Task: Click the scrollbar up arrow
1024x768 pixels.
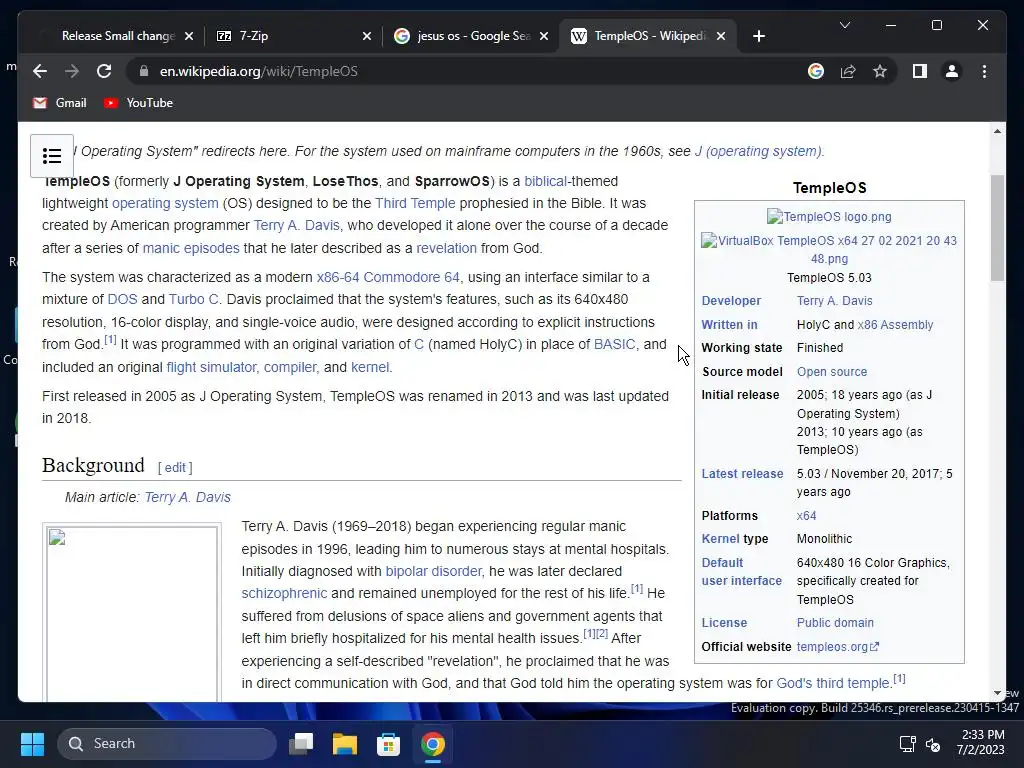Action: click(997, 131)
